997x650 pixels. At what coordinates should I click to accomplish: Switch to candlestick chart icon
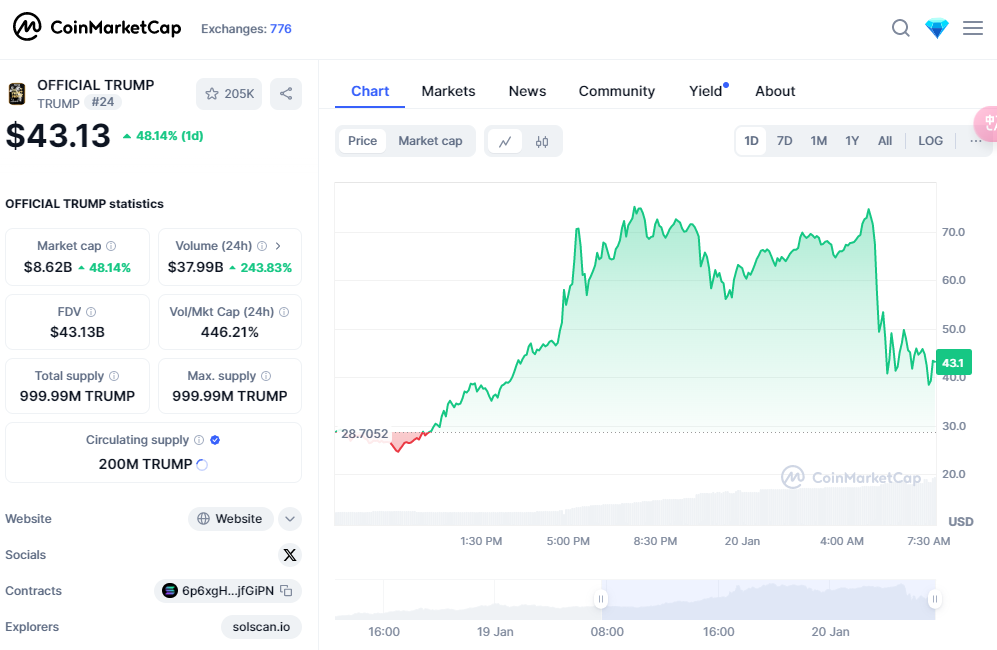tap(542, 141)
